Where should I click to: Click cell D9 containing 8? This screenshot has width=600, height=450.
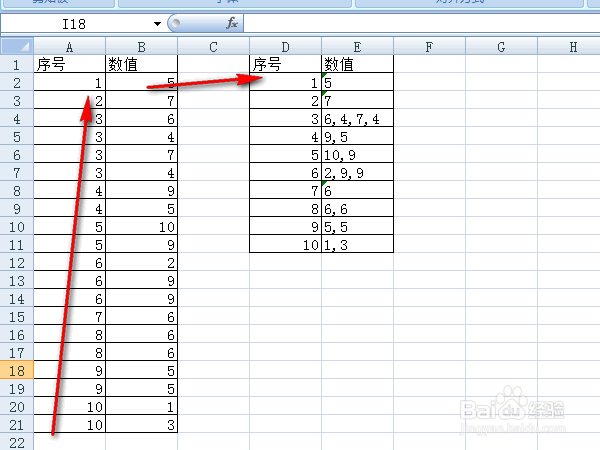(x=285, y=208)
